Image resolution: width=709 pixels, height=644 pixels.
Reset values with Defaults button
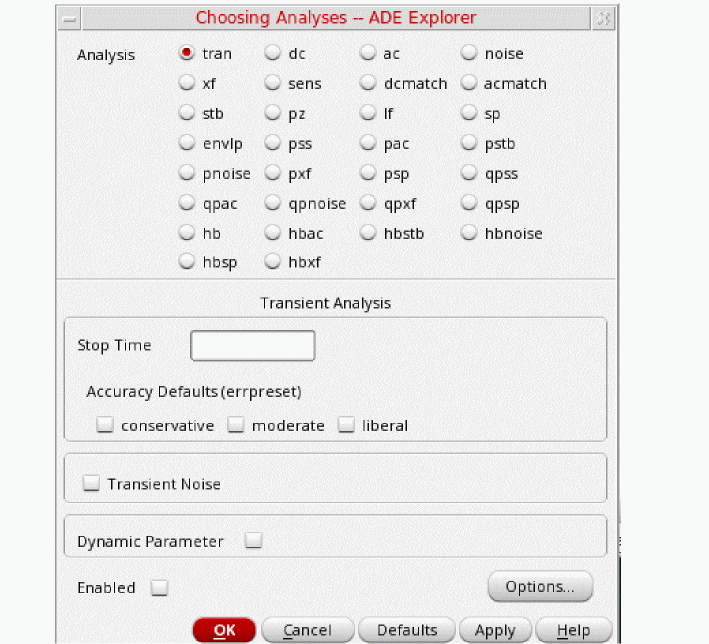[407, 630]
